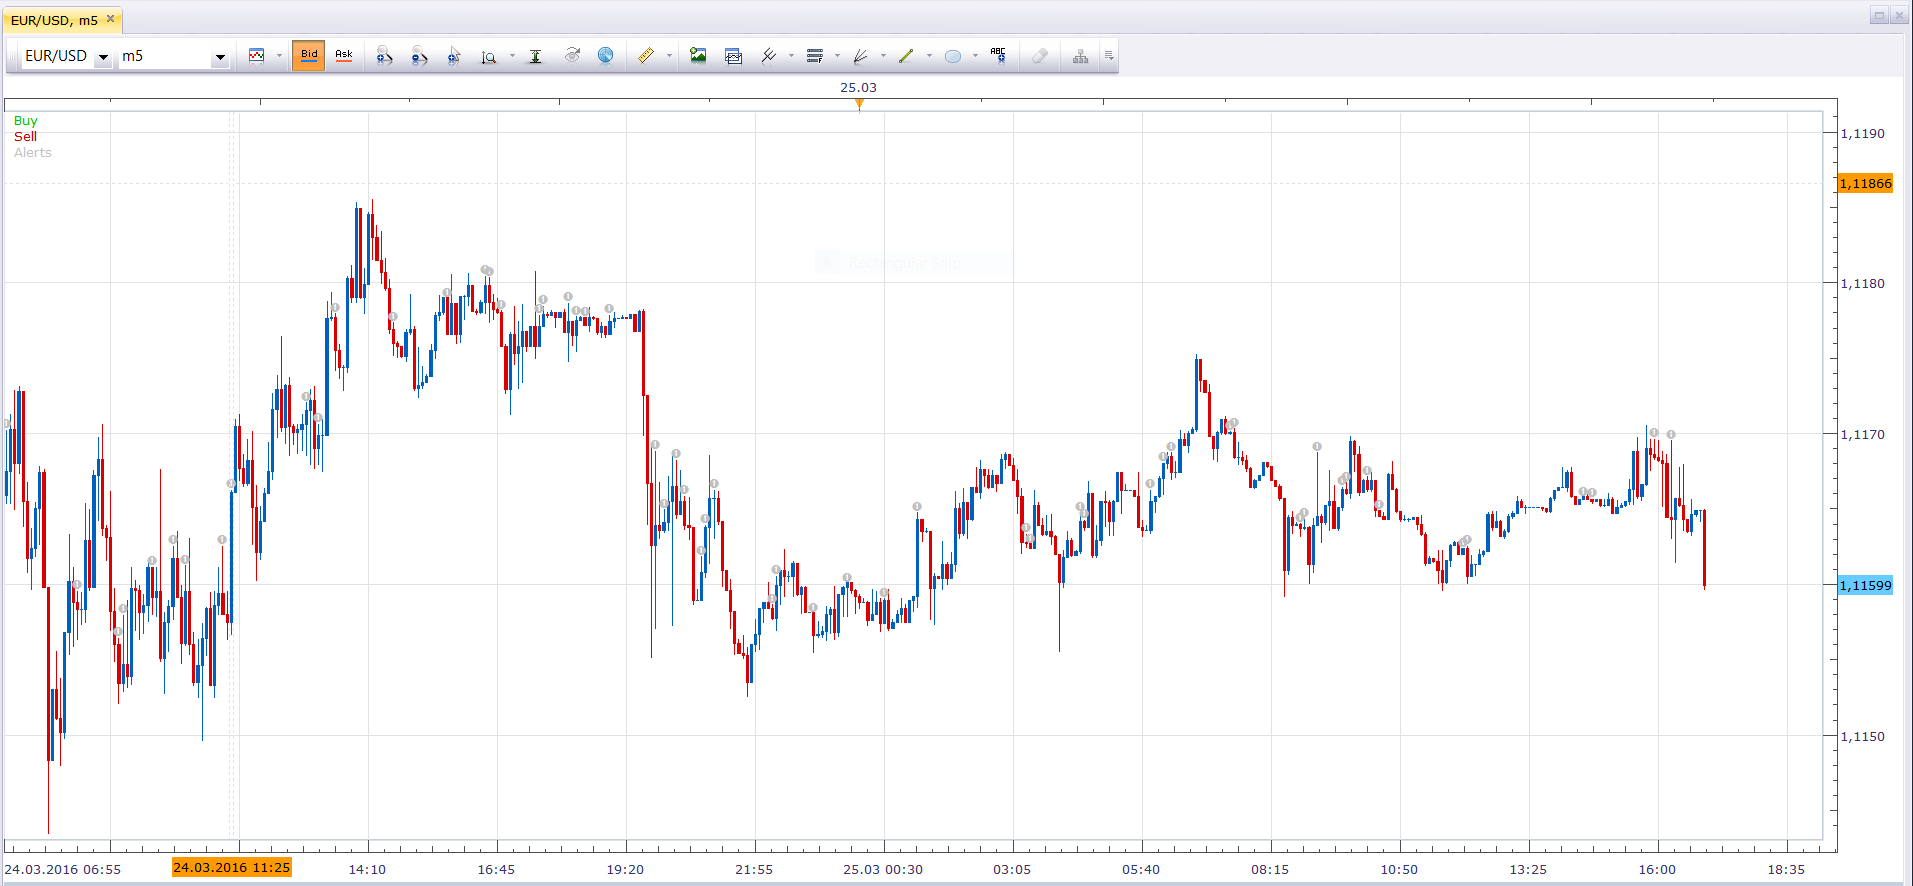Viewport: 1913px width, 886px height.
Task: Expand the chart type dropdown arrow
Action: pyautogui.click(x=279, y=56)
